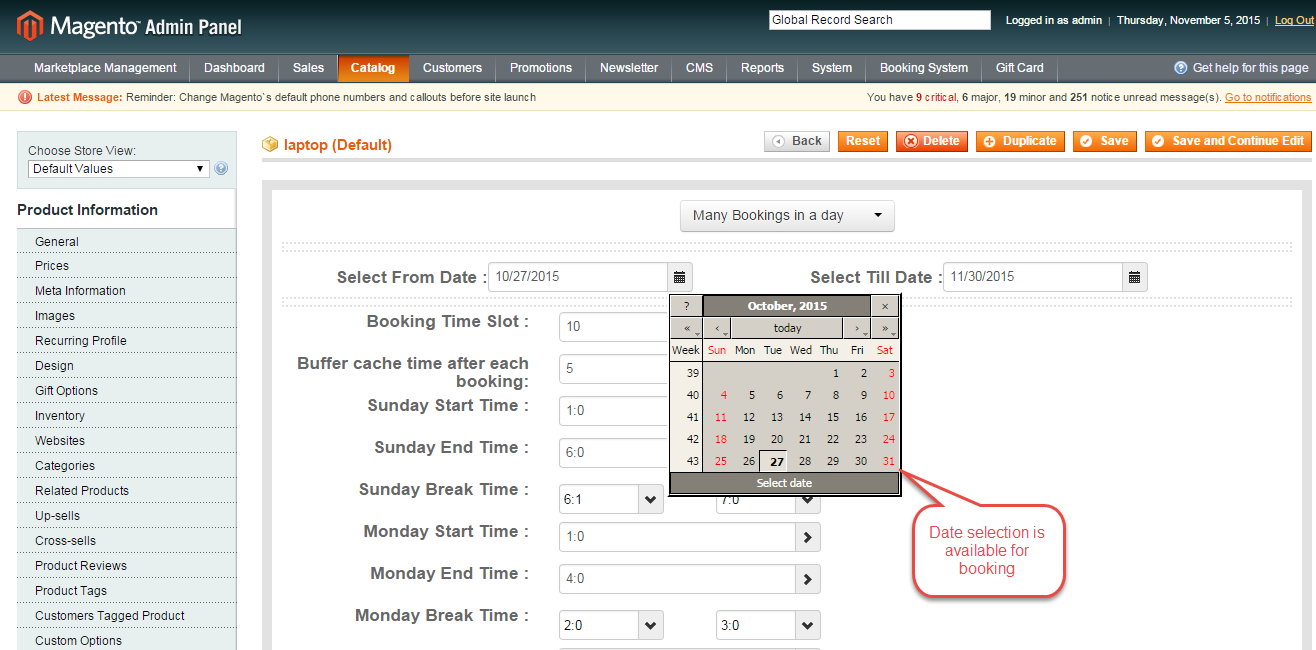The width and height of the screenshot is (1316, 650).
Task: Open the Newsletter menu
Action: coord(629,68)
